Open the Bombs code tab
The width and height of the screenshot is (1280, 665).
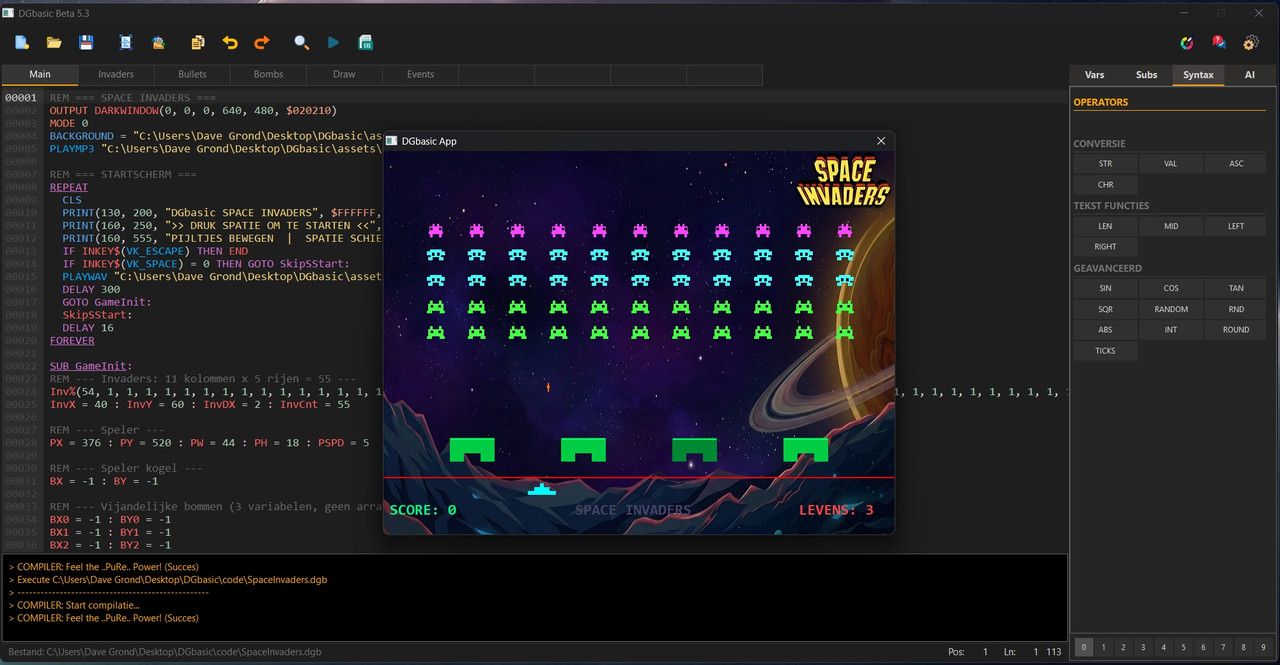(268, 75)
